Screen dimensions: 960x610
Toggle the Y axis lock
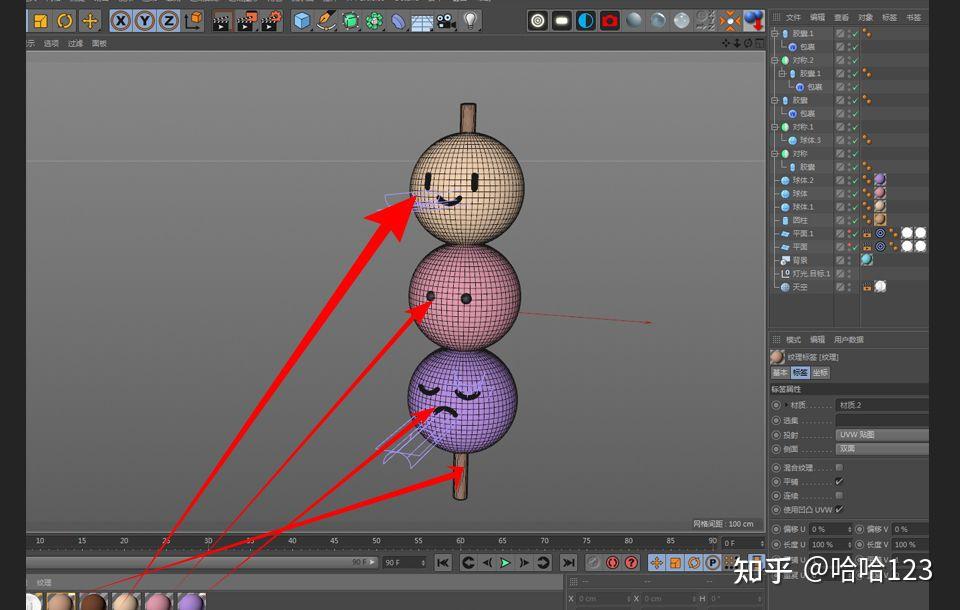(145, 21)
